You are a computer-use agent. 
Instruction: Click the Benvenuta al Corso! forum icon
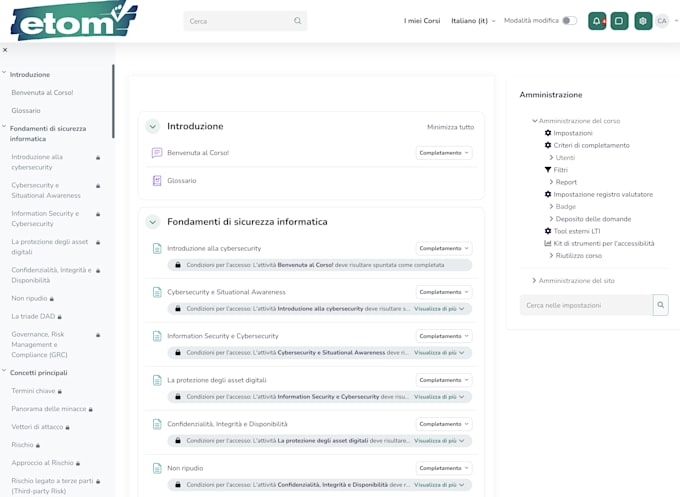tap(157, 153)
